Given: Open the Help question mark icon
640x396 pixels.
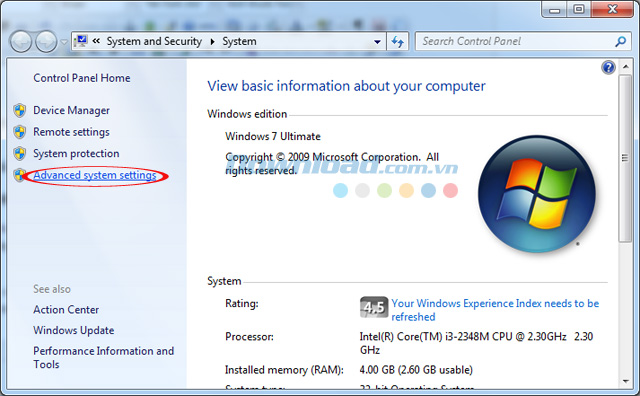Looking at the screenshot, I should tap(608, 67).
